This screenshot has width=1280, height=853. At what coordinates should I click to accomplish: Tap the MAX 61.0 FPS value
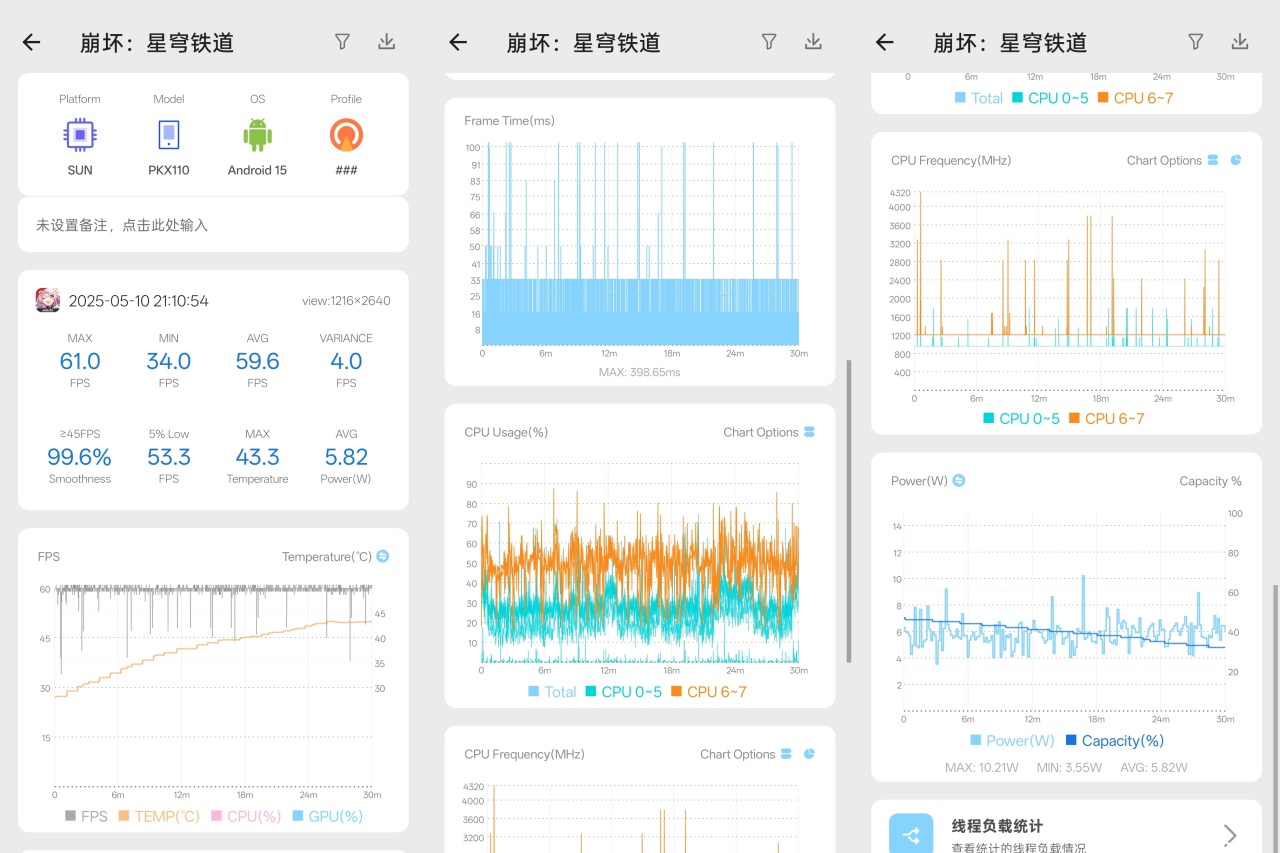80,361
